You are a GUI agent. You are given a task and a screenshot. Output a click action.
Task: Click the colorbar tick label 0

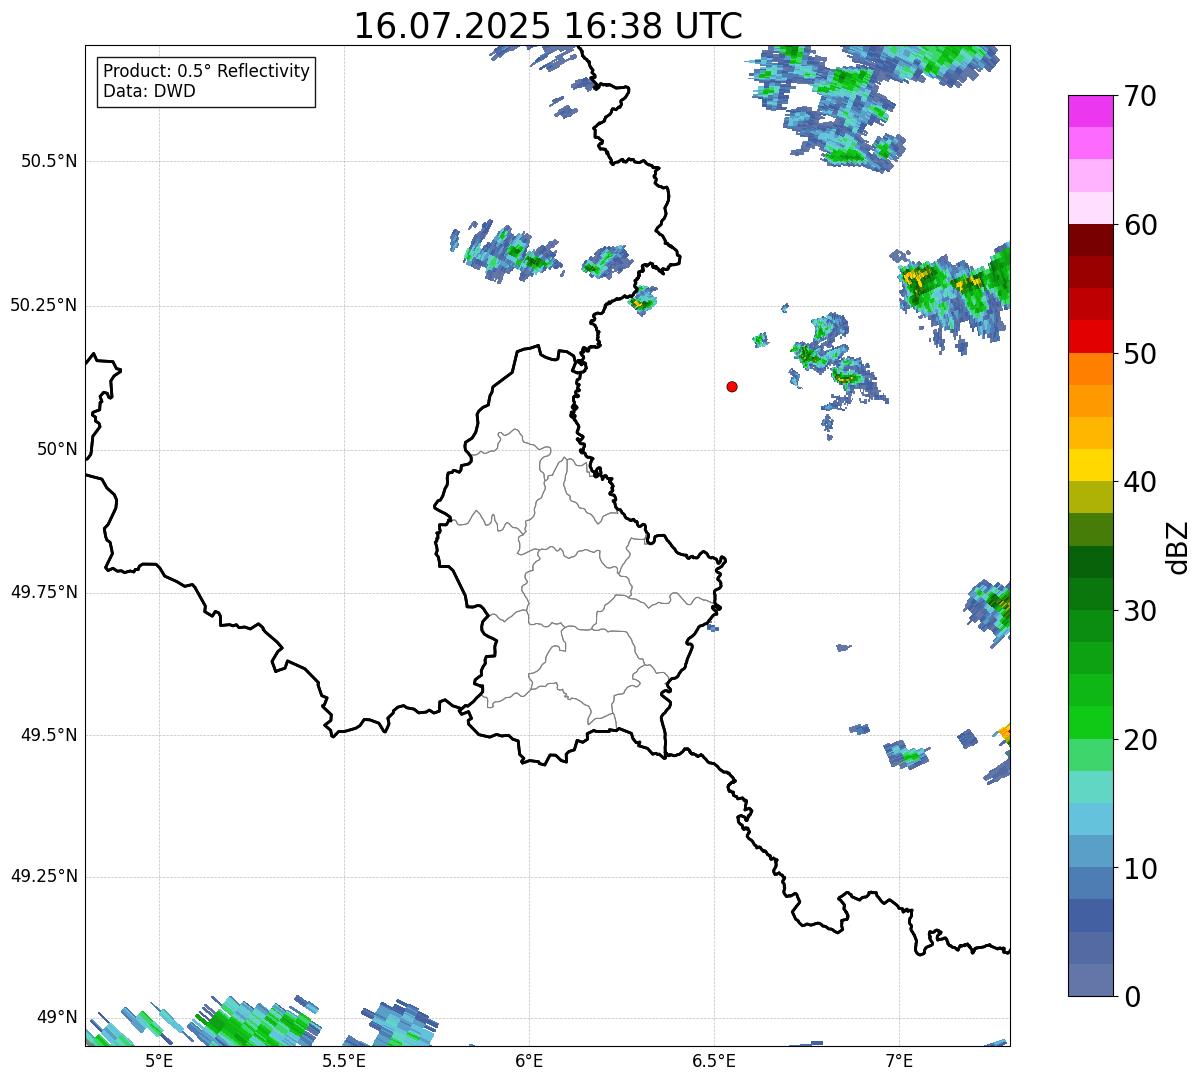click(1131, 997)
